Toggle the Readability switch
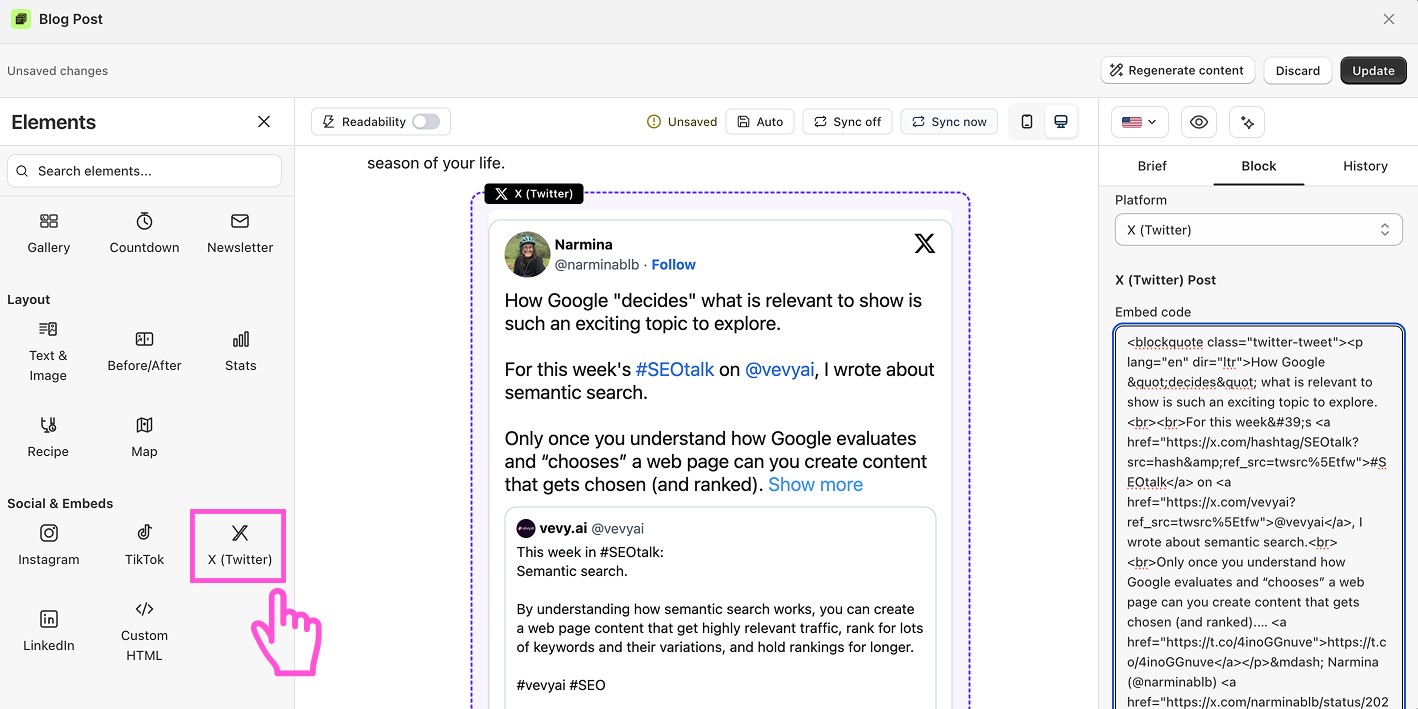 coord(426,122)
